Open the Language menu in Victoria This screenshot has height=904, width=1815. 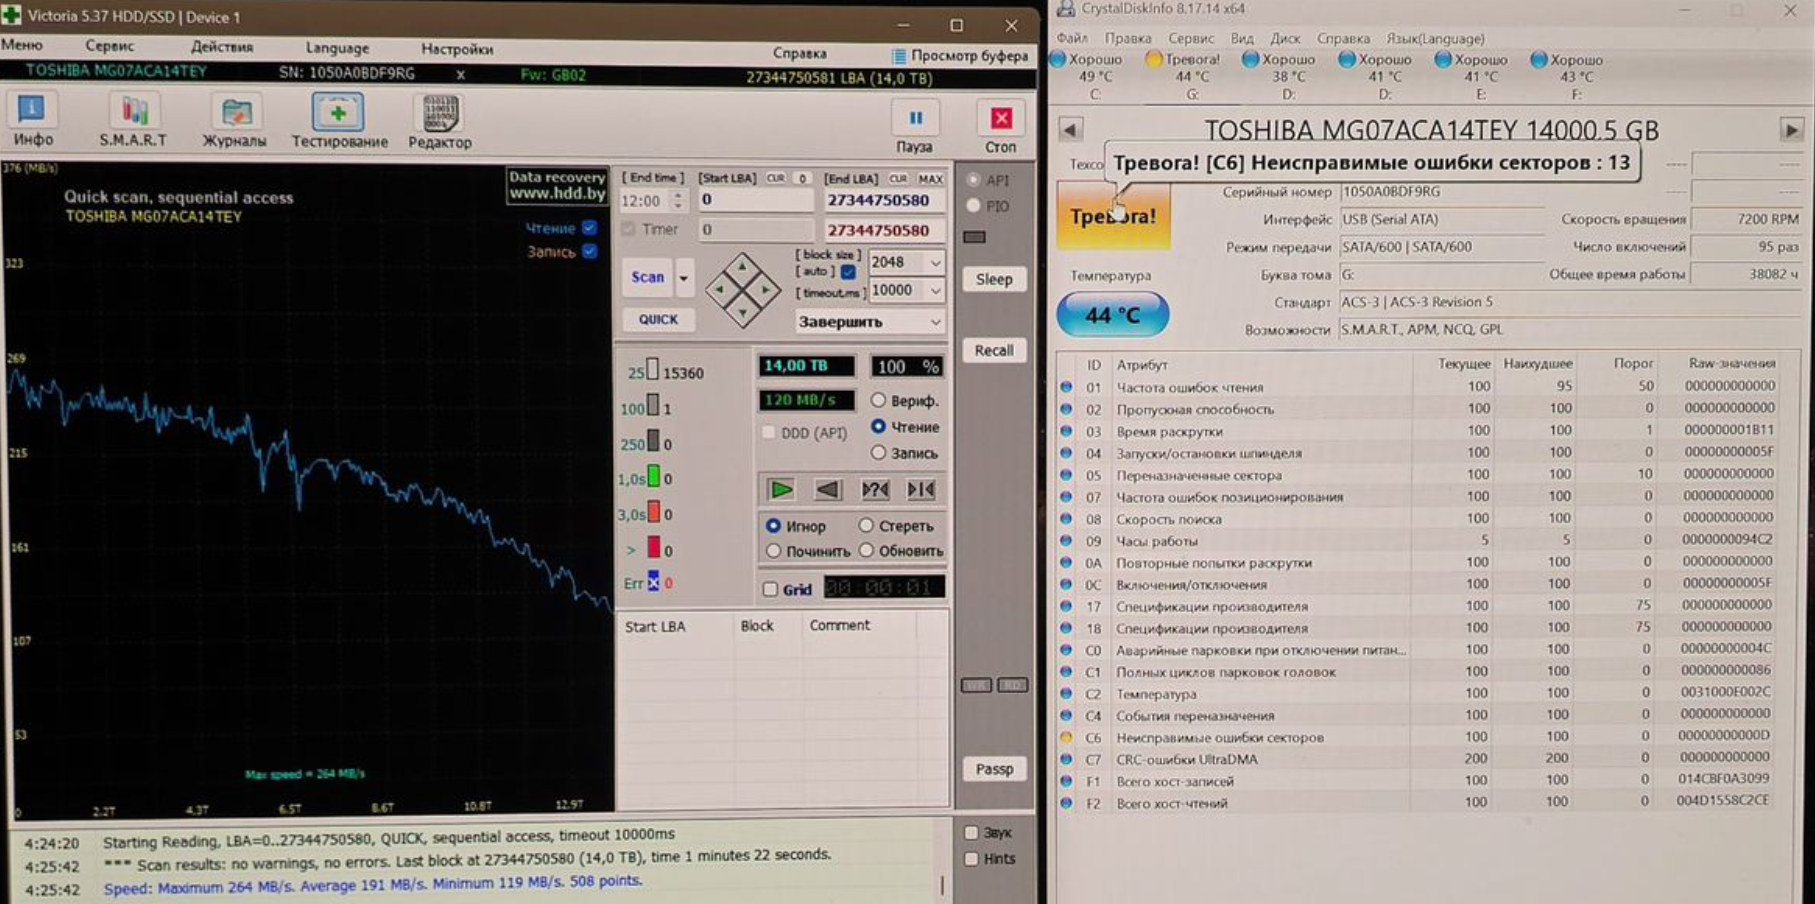[x=337, y=48]
